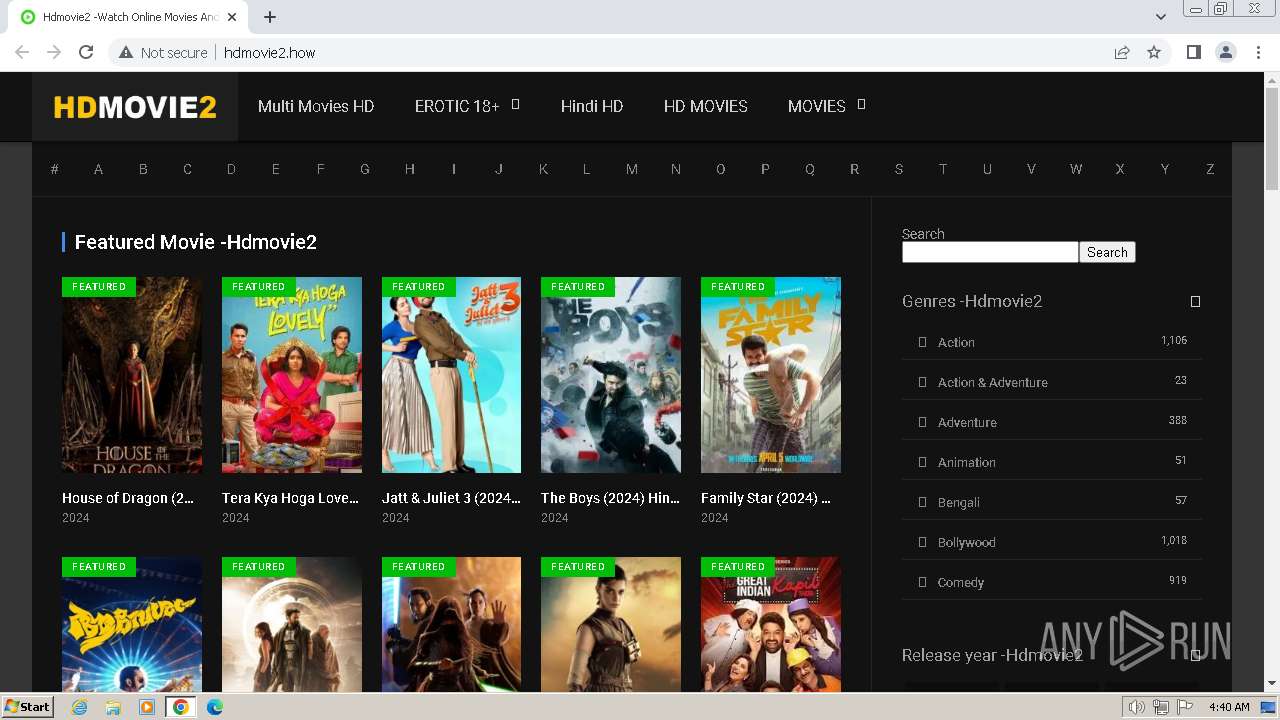Go forward using the forward arrow
The height and width of the screenshot is (720, 1280).
point(54,52)
